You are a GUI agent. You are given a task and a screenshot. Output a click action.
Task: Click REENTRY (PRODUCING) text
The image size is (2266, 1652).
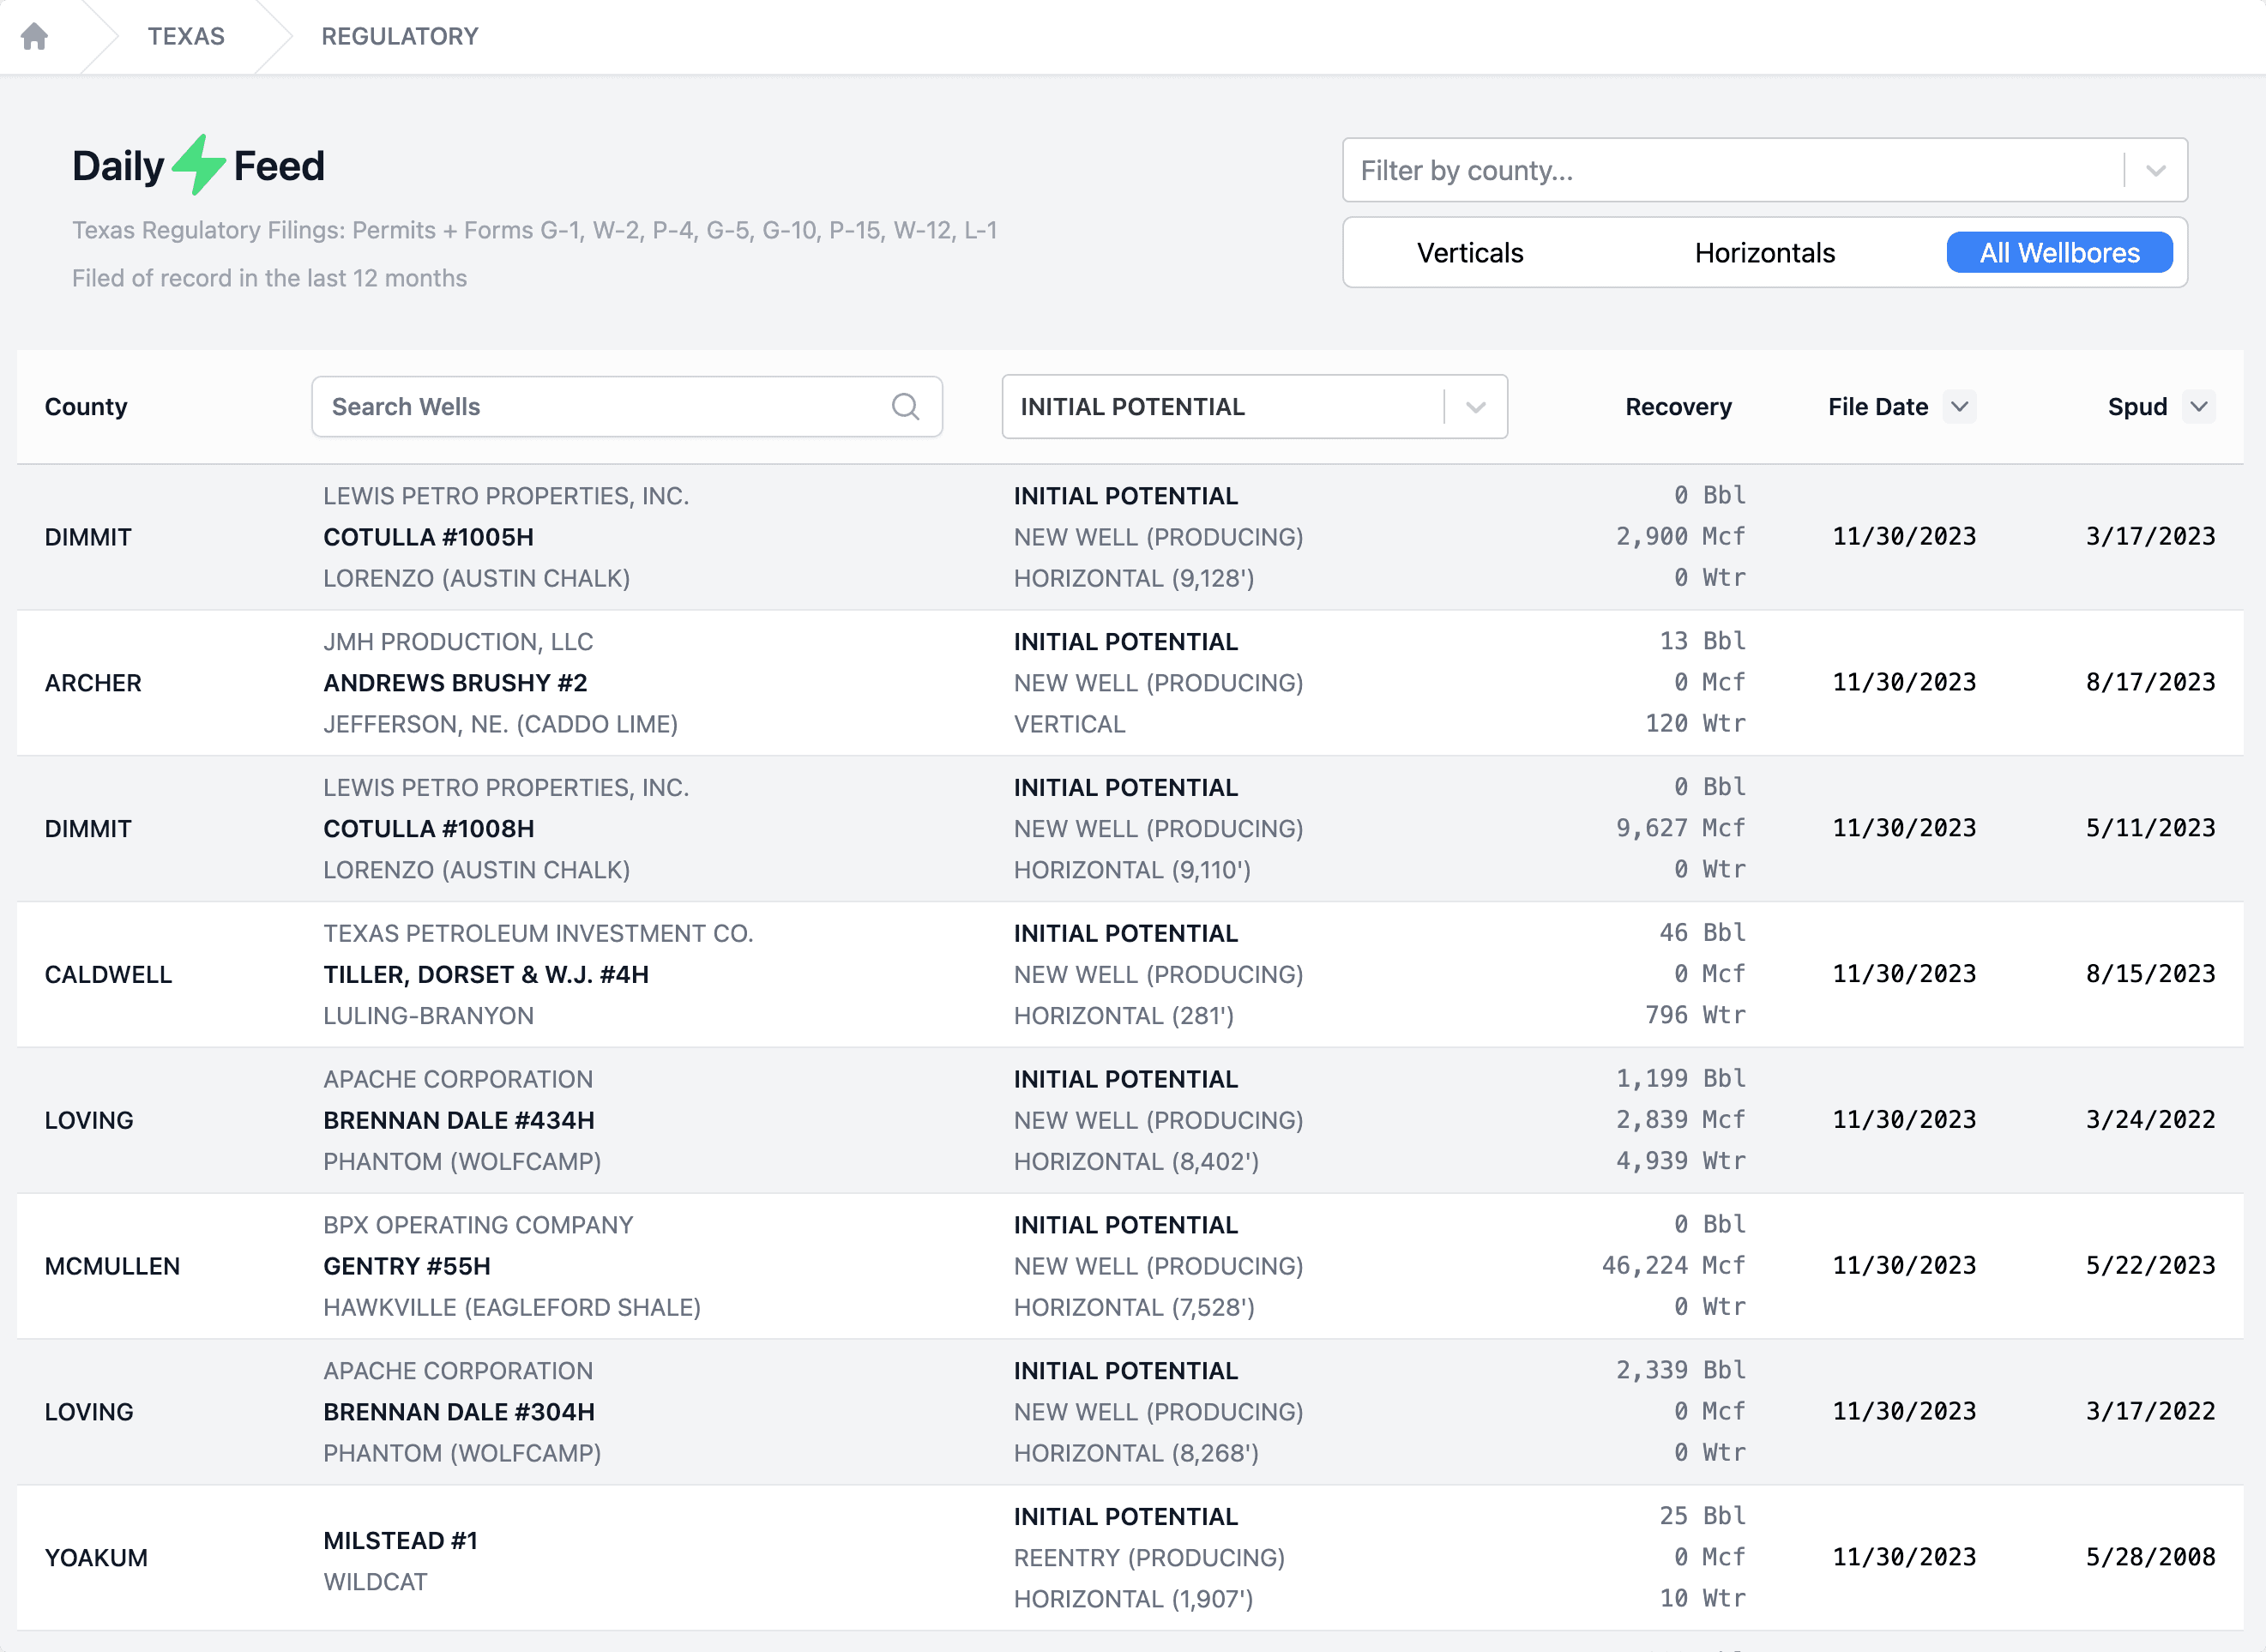(x=1149, y=1558)
